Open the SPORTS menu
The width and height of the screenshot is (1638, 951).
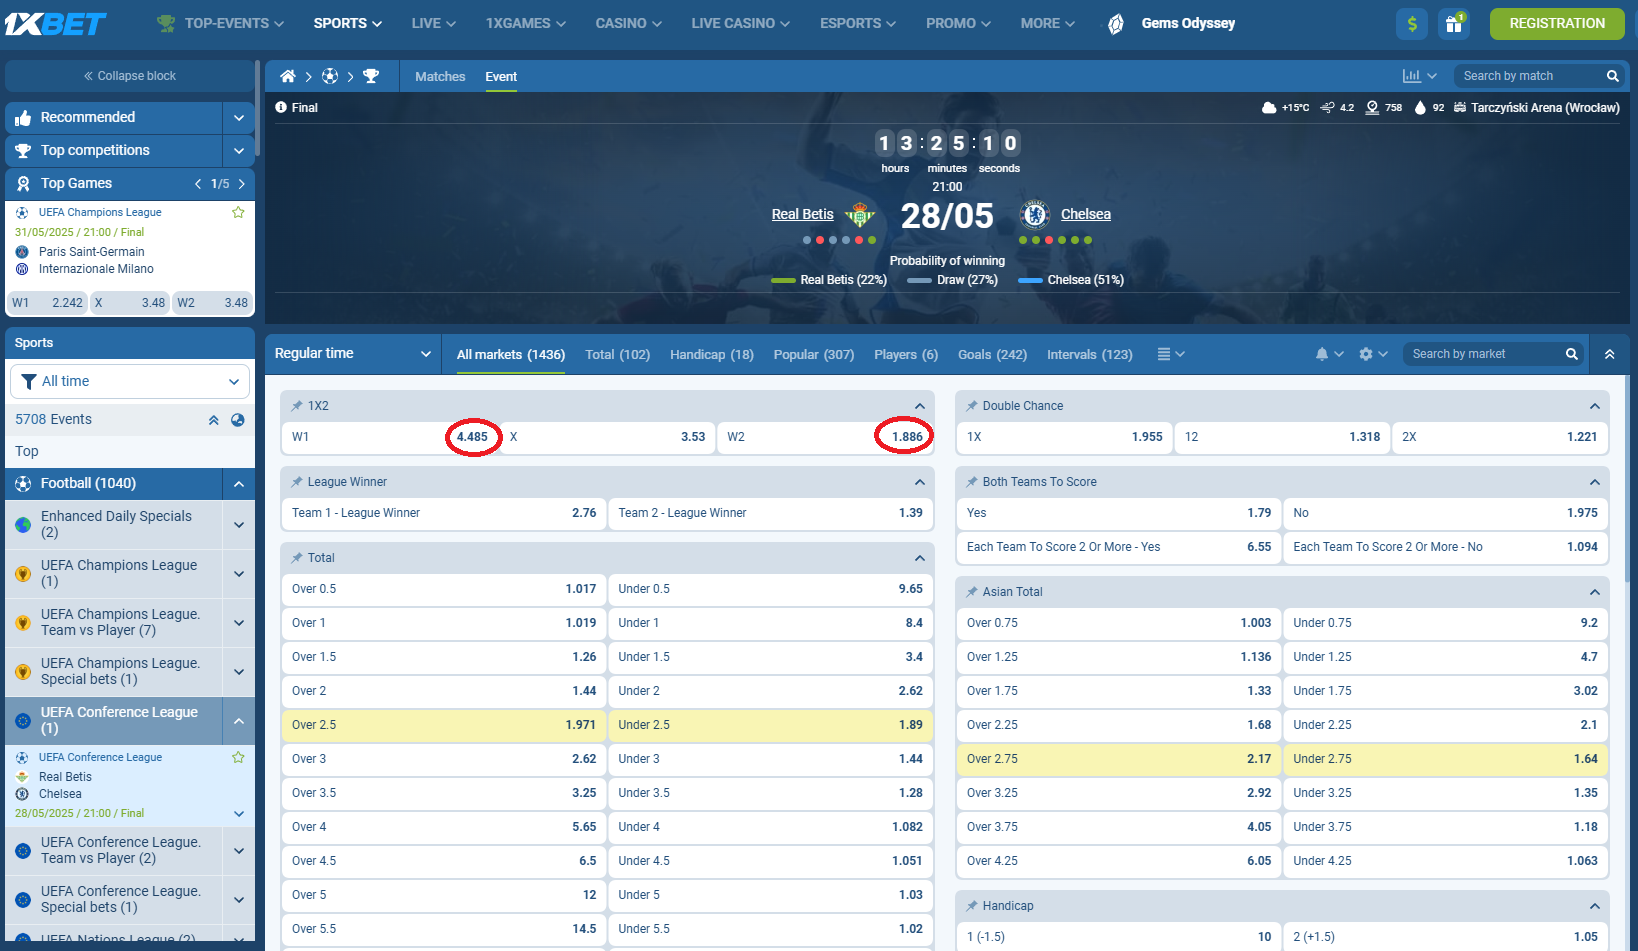click(348, 23)
